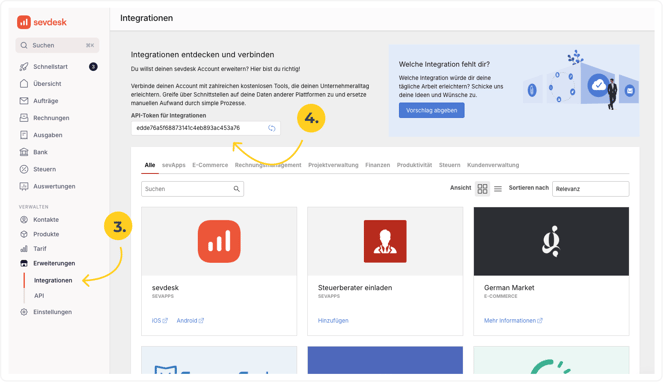
Task: Click the Vorschlag abgeben button
Action: click(x=432, y=110)
